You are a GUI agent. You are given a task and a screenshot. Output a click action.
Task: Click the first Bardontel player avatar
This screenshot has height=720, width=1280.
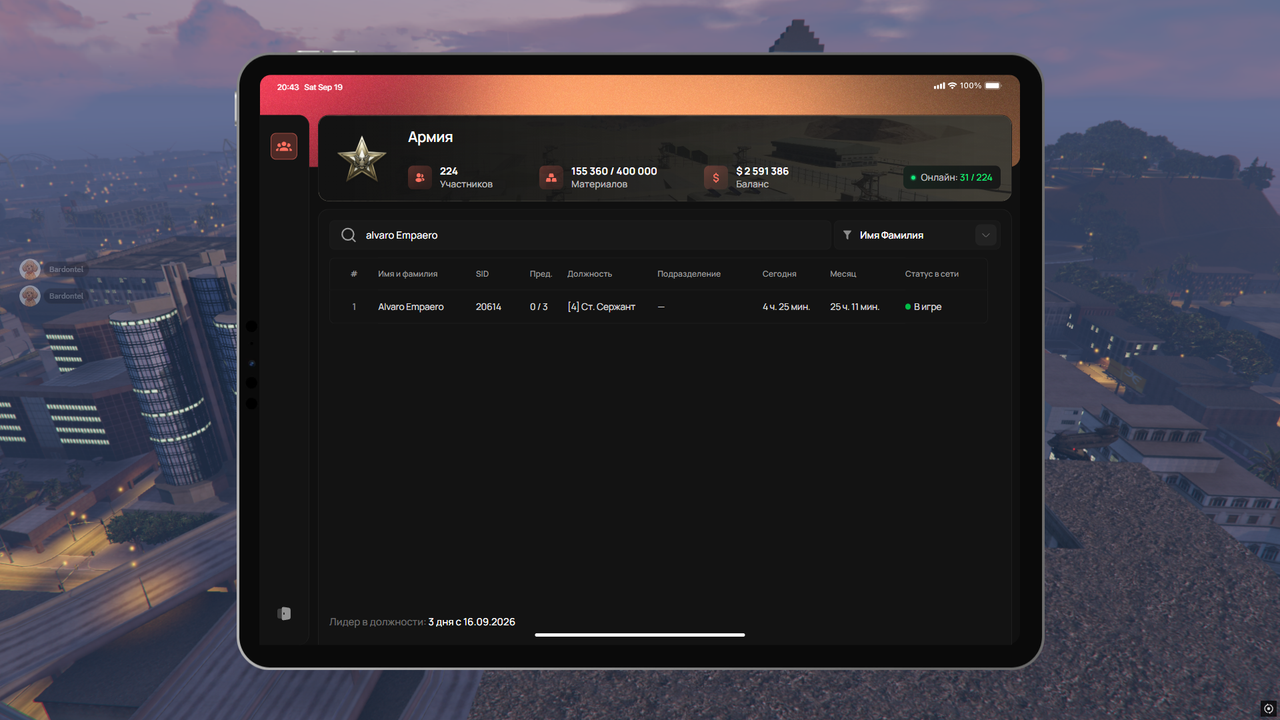pyautogui.click(x=30, y=269)
